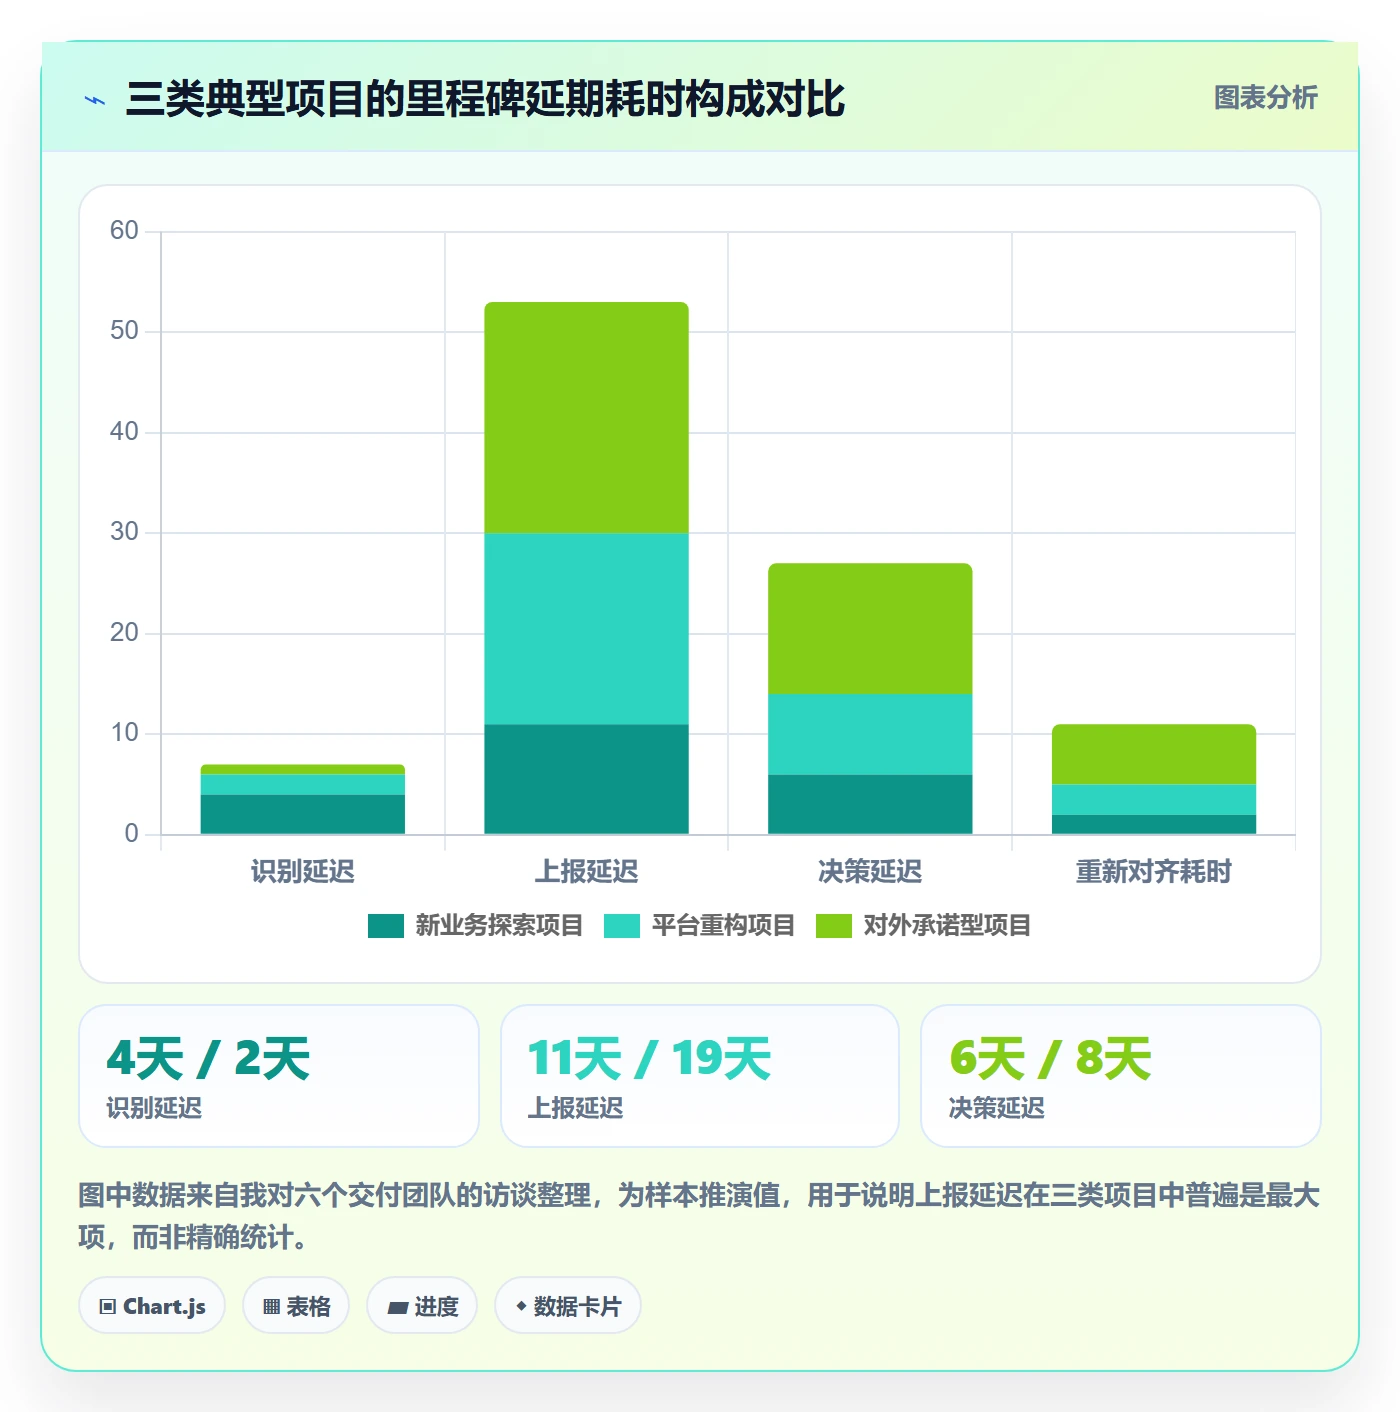Click the 识别延迟 caption in the first stat card
Viewport: 1400px width, 1412px height.
pos(154,1108)
